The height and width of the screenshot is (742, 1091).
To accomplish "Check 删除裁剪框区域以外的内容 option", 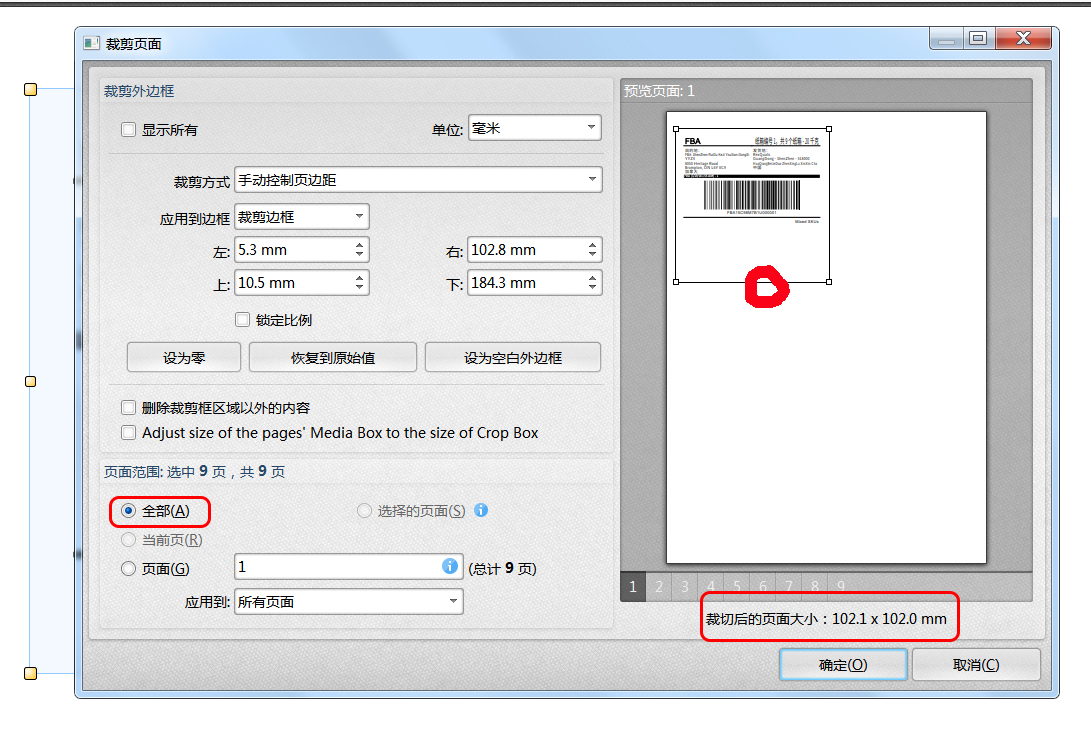I will [128, 407].
